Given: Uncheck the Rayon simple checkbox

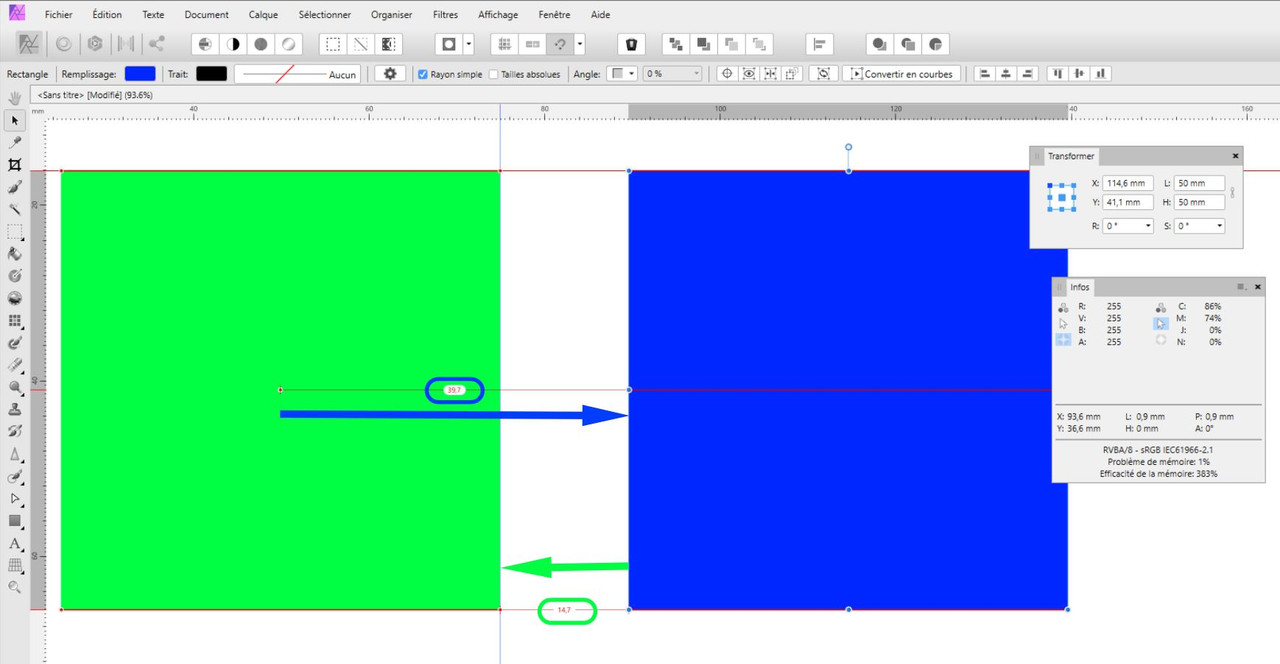Looking at the screenshot, I should click(x=423, y=74).
